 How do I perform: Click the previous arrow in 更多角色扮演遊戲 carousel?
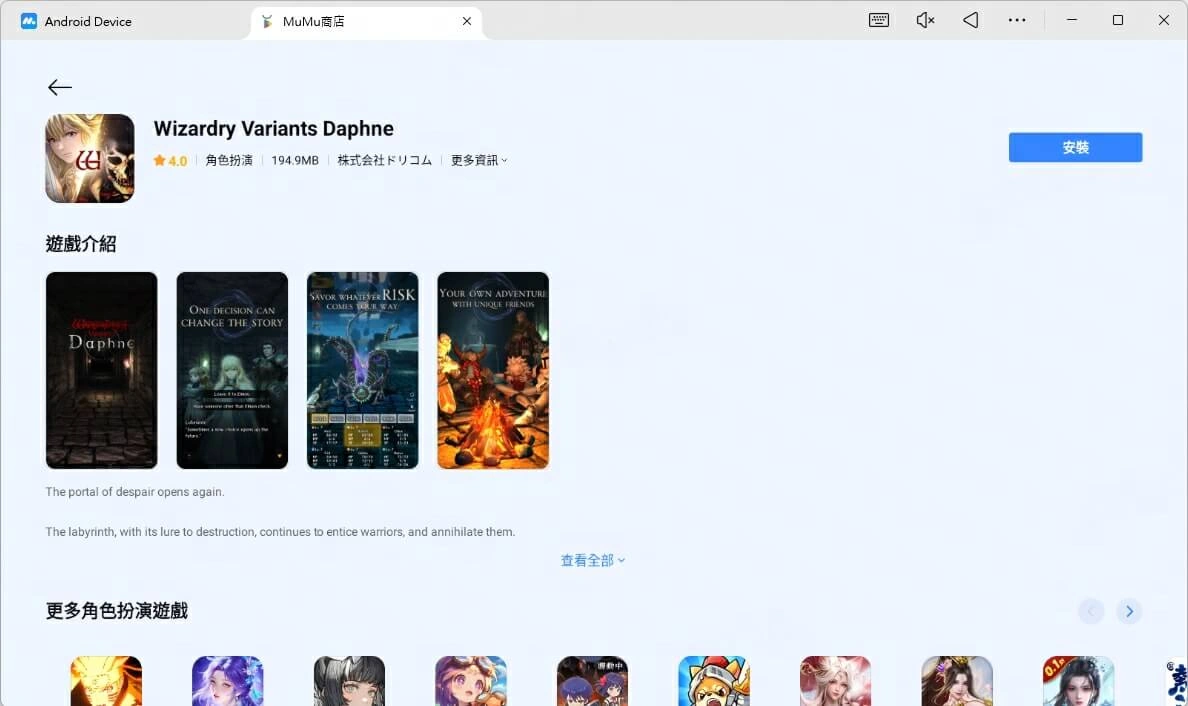(1091, 611)
